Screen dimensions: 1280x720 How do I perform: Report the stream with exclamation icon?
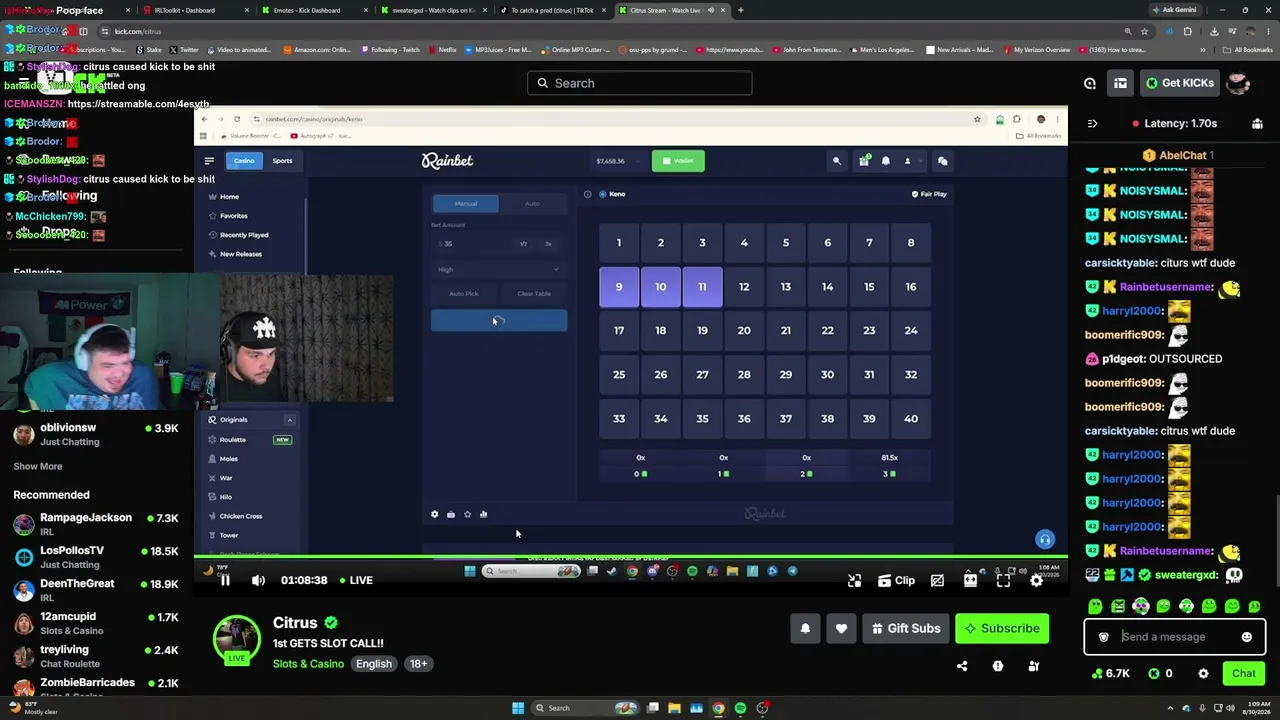[x=998, y=666]
